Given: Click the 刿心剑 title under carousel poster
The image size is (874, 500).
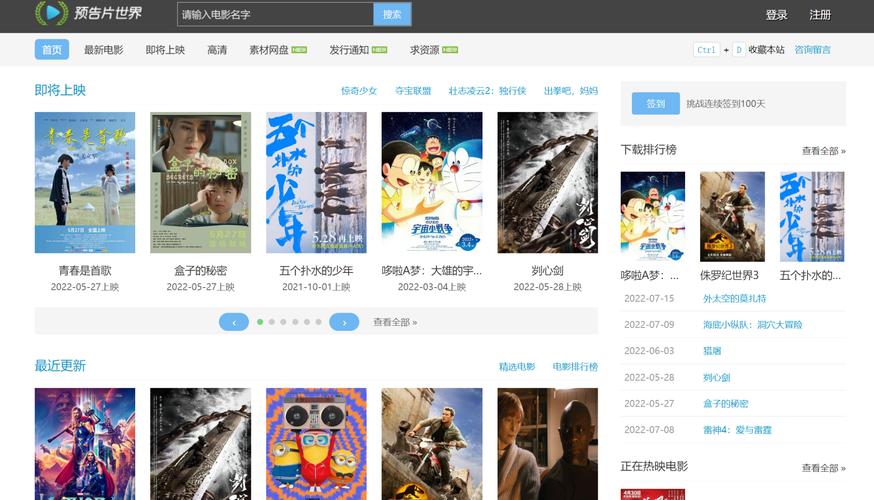Looking at the screenshot, I should point(547,270).
